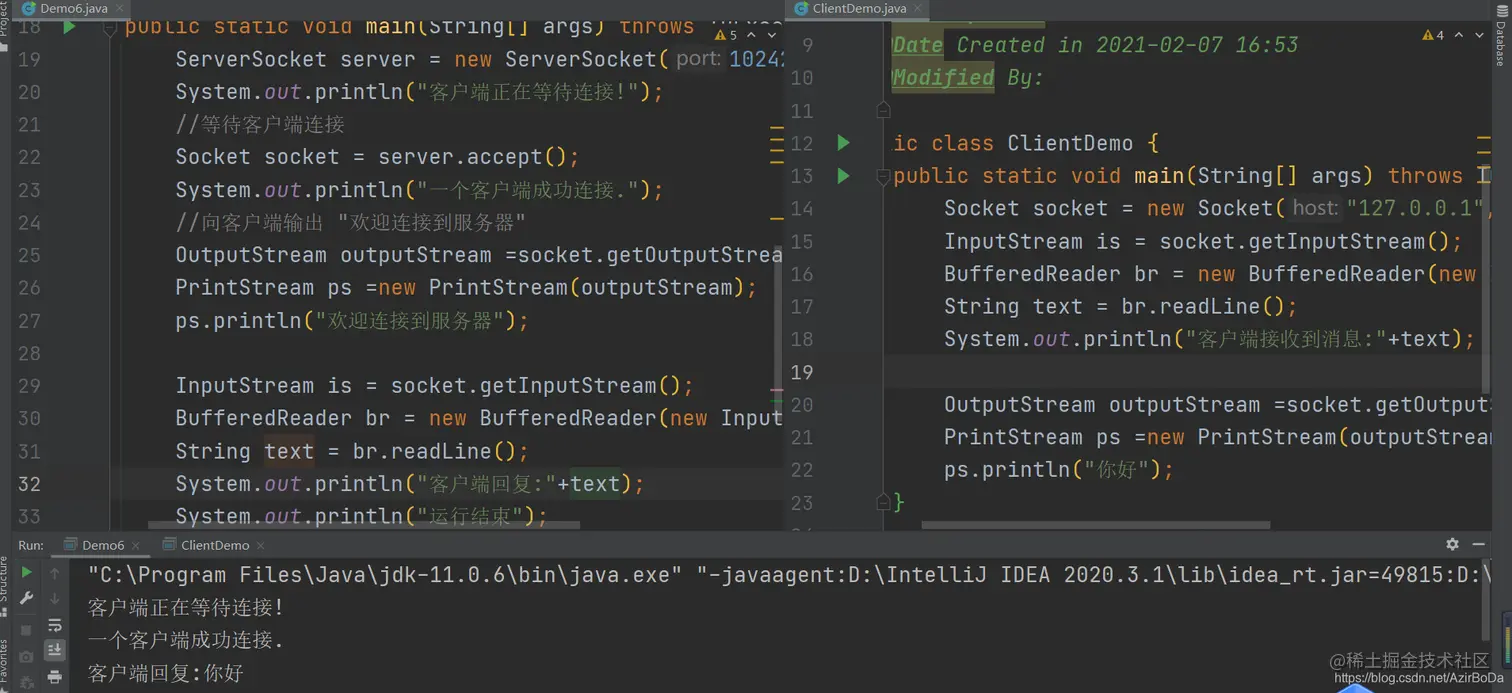1512x693 pixels.
Task: Click console output '客户端回复:你好'
Action: click(x=166, y=673)
